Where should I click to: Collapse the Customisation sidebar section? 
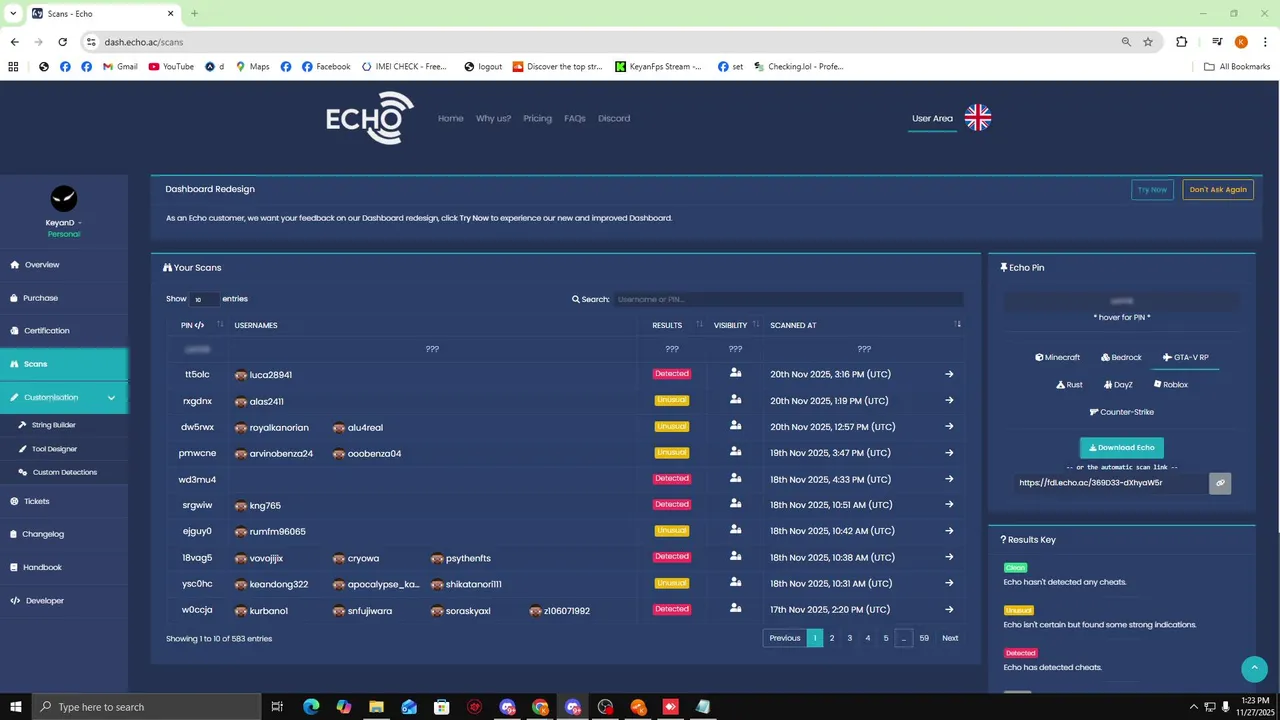tap(64, 397)
